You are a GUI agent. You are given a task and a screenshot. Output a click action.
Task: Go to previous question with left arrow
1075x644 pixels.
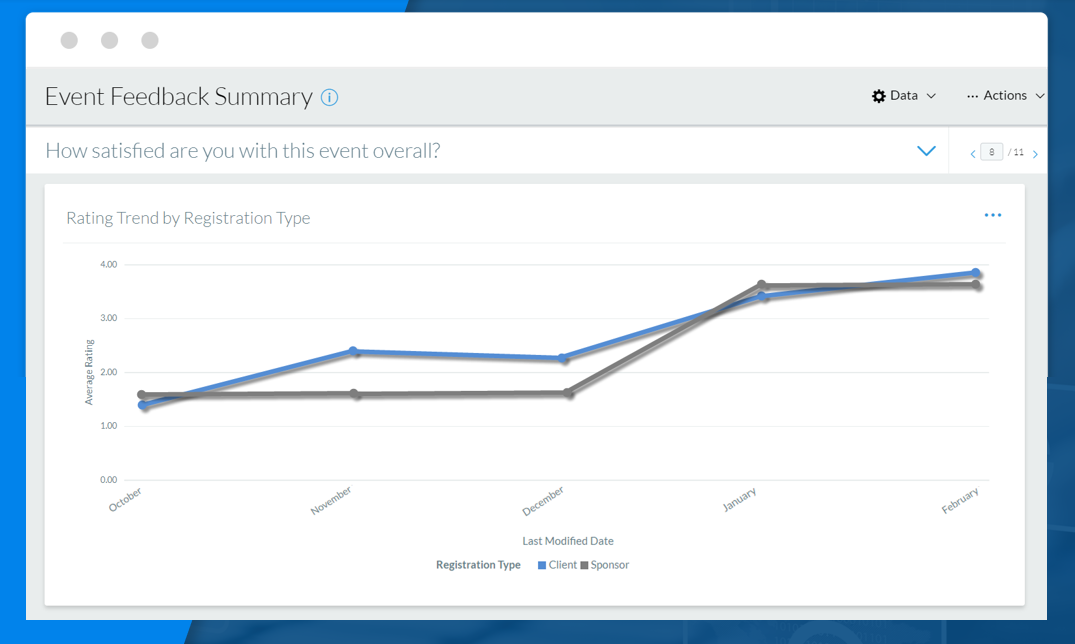[x=973, y=154]
